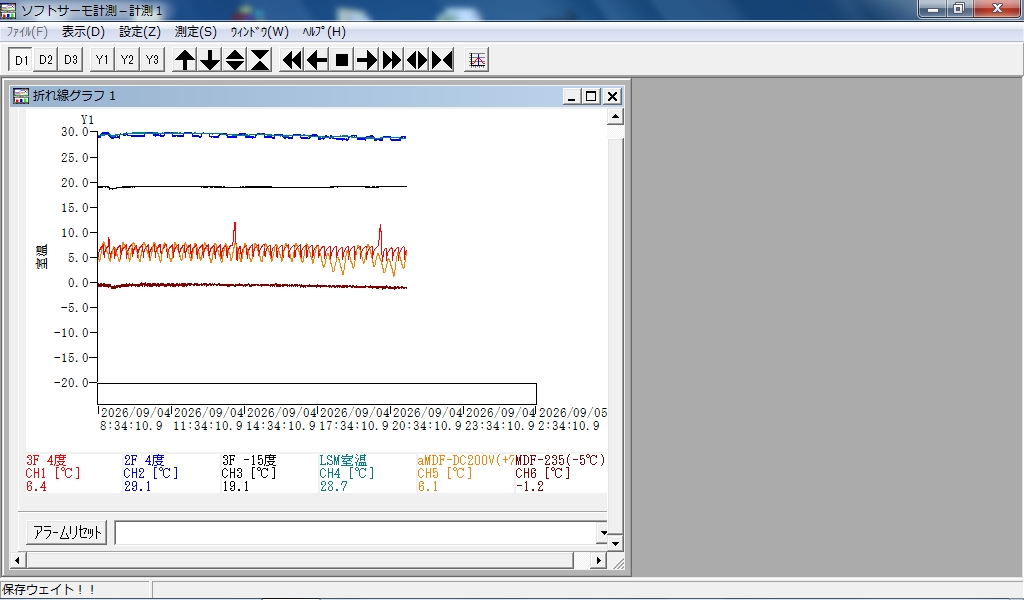The height and width of the screenshot is (600, 1024).
Task: Click the stop square toolbar icon
Action: tap(342, 60)
